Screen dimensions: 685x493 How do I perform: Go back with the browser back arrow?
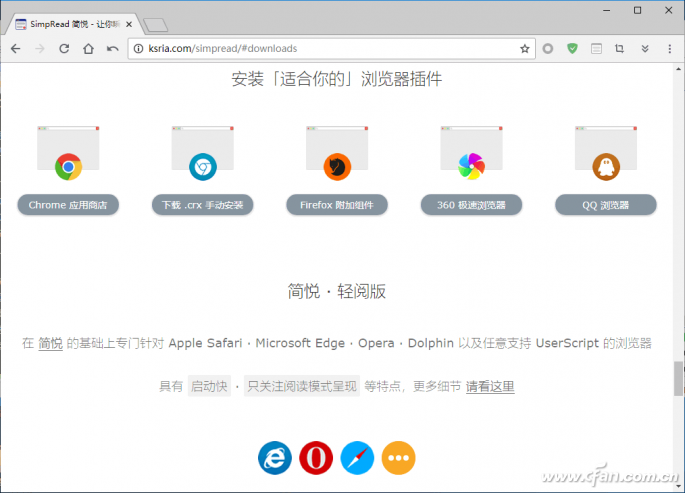pyautogui.click(x=16, y=48)
